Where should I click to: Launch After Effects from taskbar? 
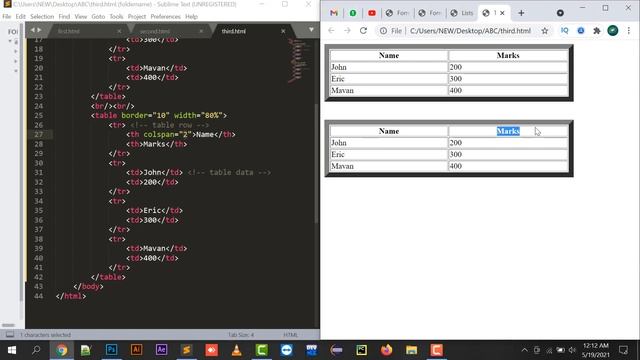click(161, 350)
